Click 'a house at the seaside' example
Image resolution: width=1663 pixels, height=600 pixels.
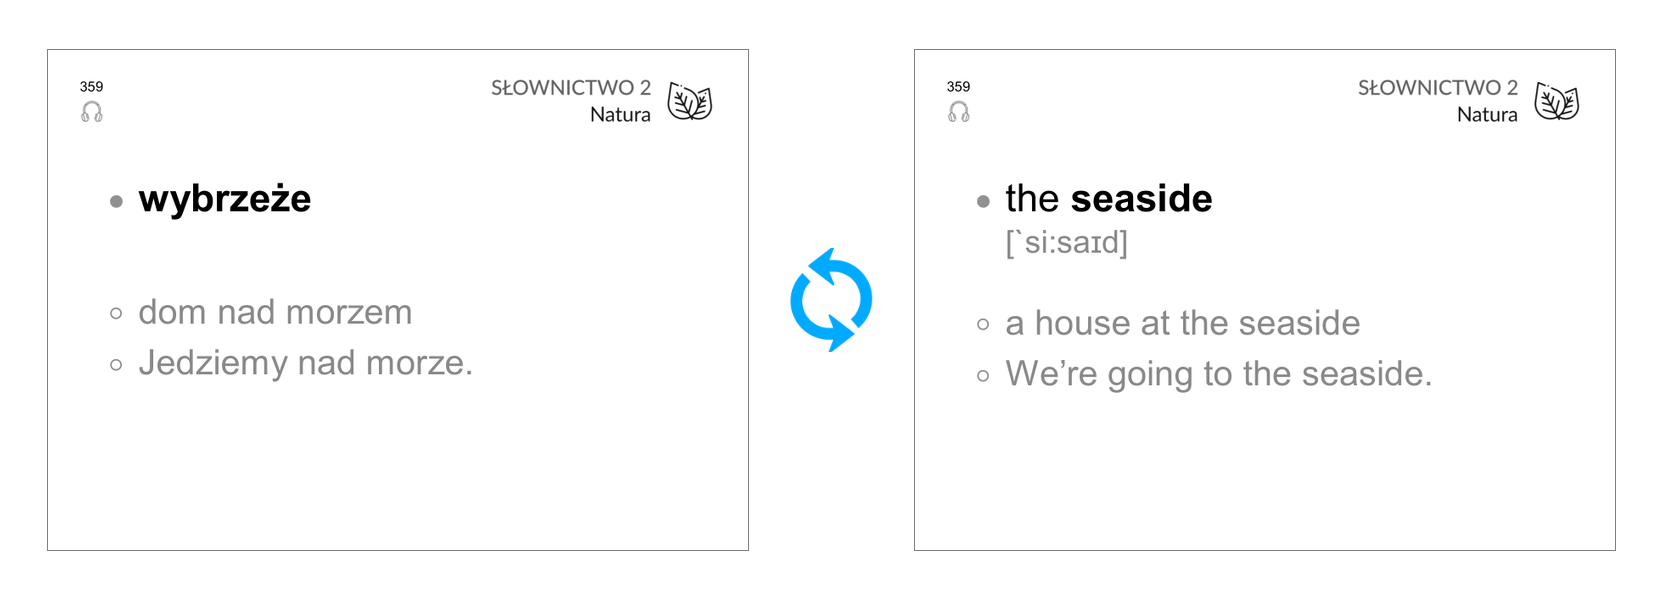[1183, 323]
